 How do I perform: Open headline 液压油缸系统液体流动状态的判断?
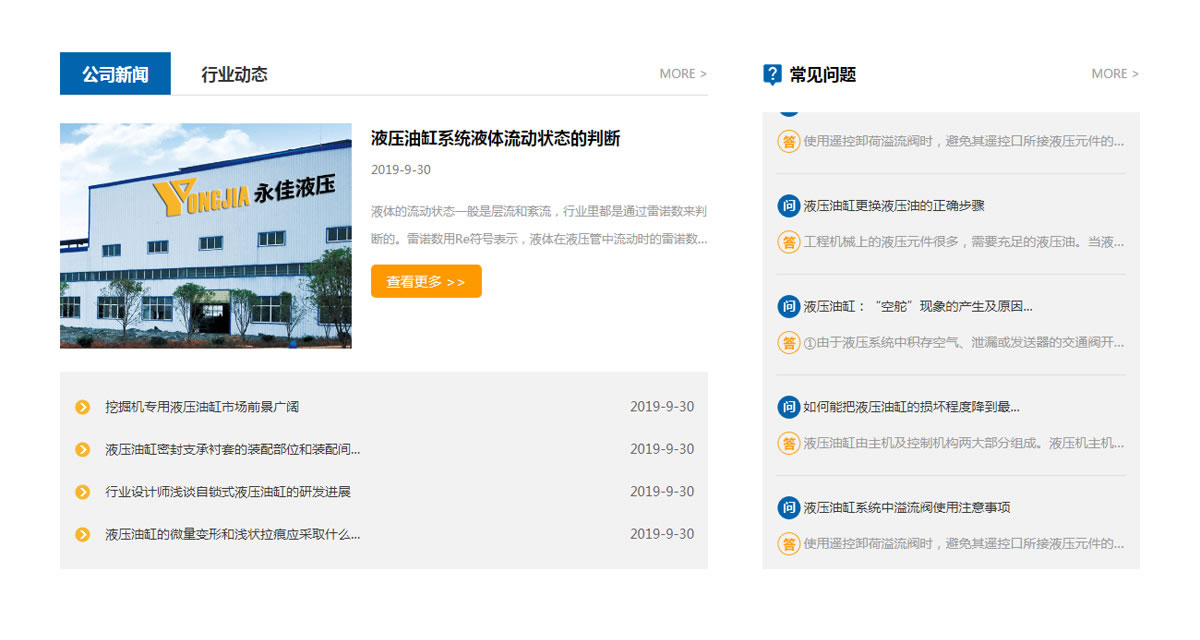pyautogui.click(x=496, y=138)
